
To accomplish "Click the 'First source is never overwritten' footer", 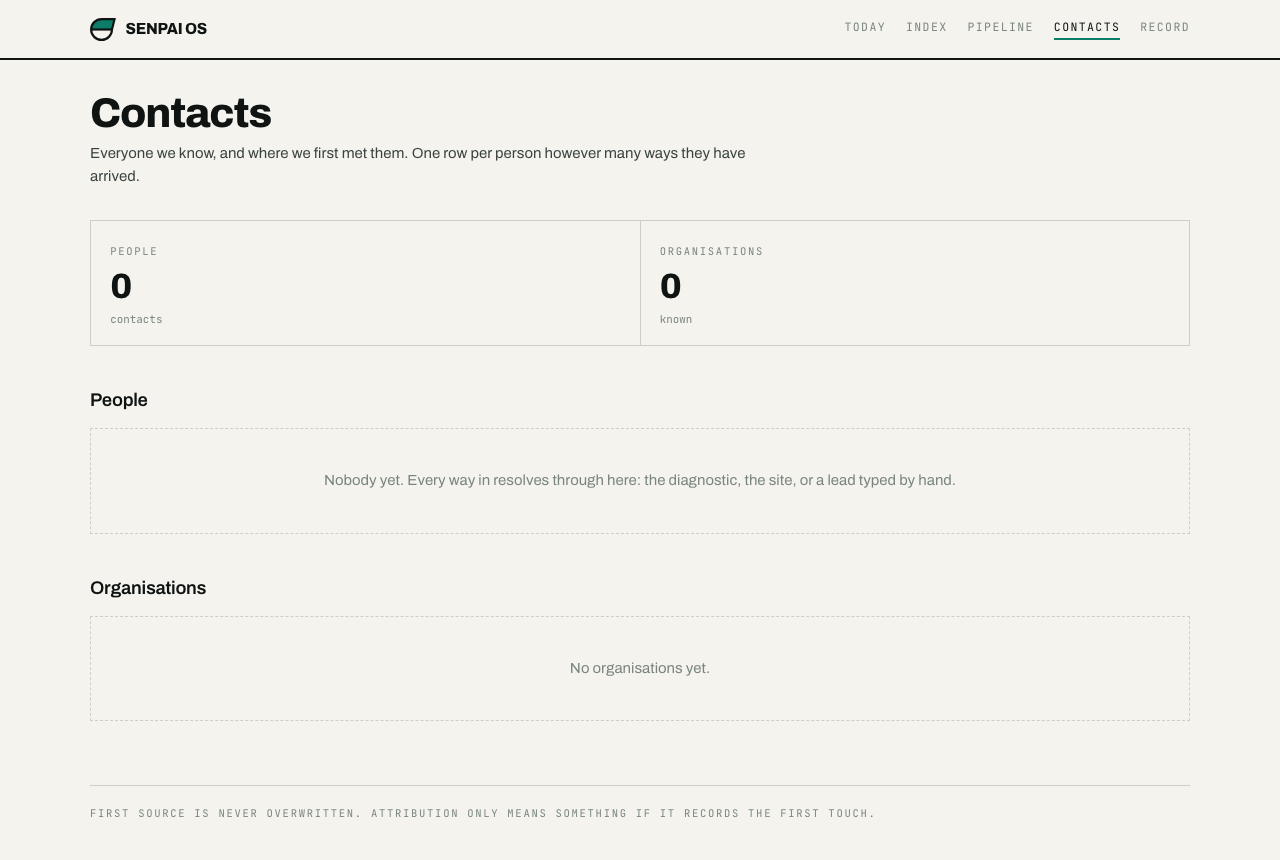I will pyautogui.click(x=483, y=814).
